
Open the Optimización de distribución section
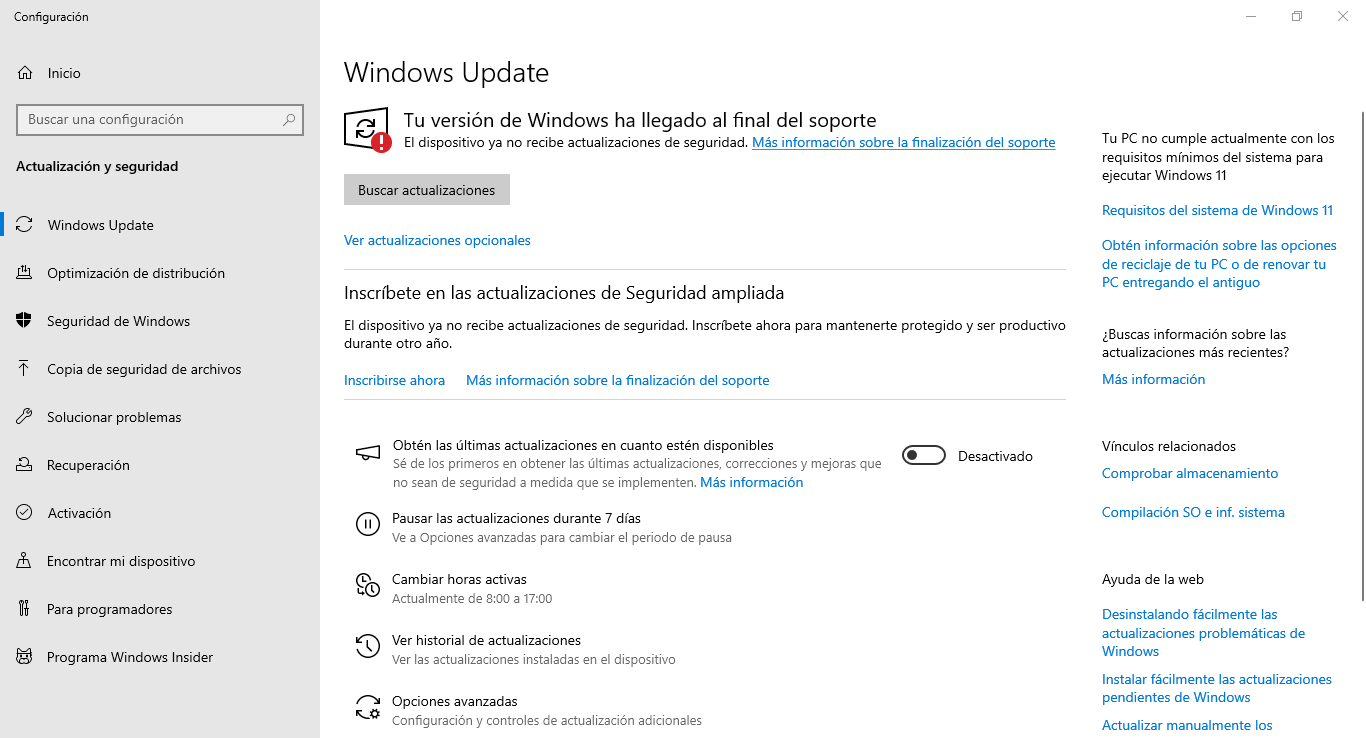(160, 273)
